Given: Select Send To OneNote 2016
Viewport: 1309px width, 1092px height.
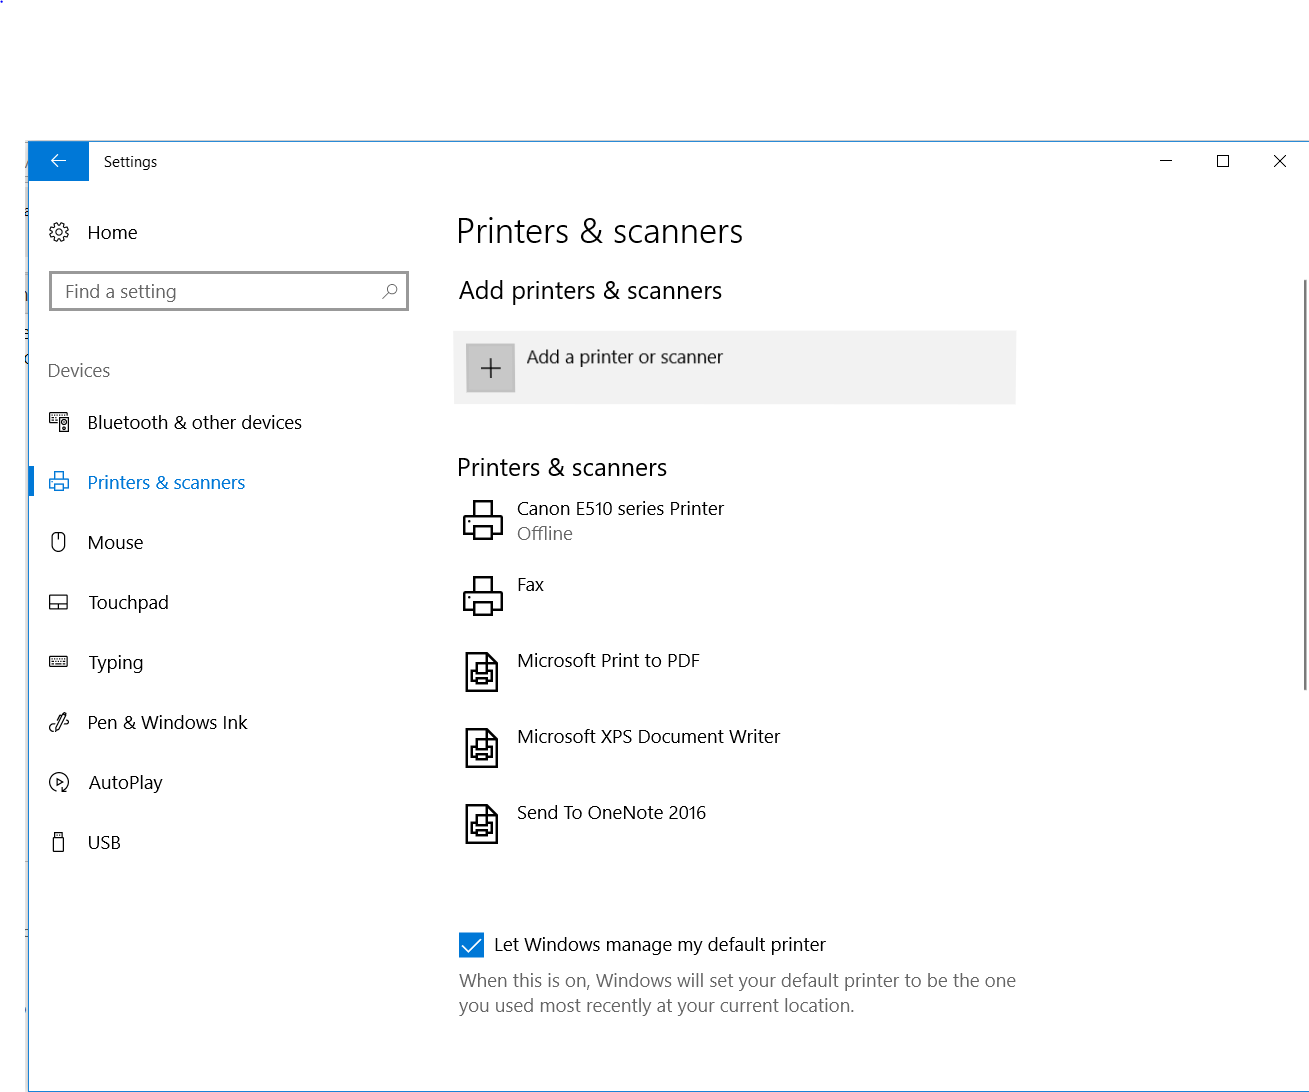Looking at the screenshot, I should [611, 812].
